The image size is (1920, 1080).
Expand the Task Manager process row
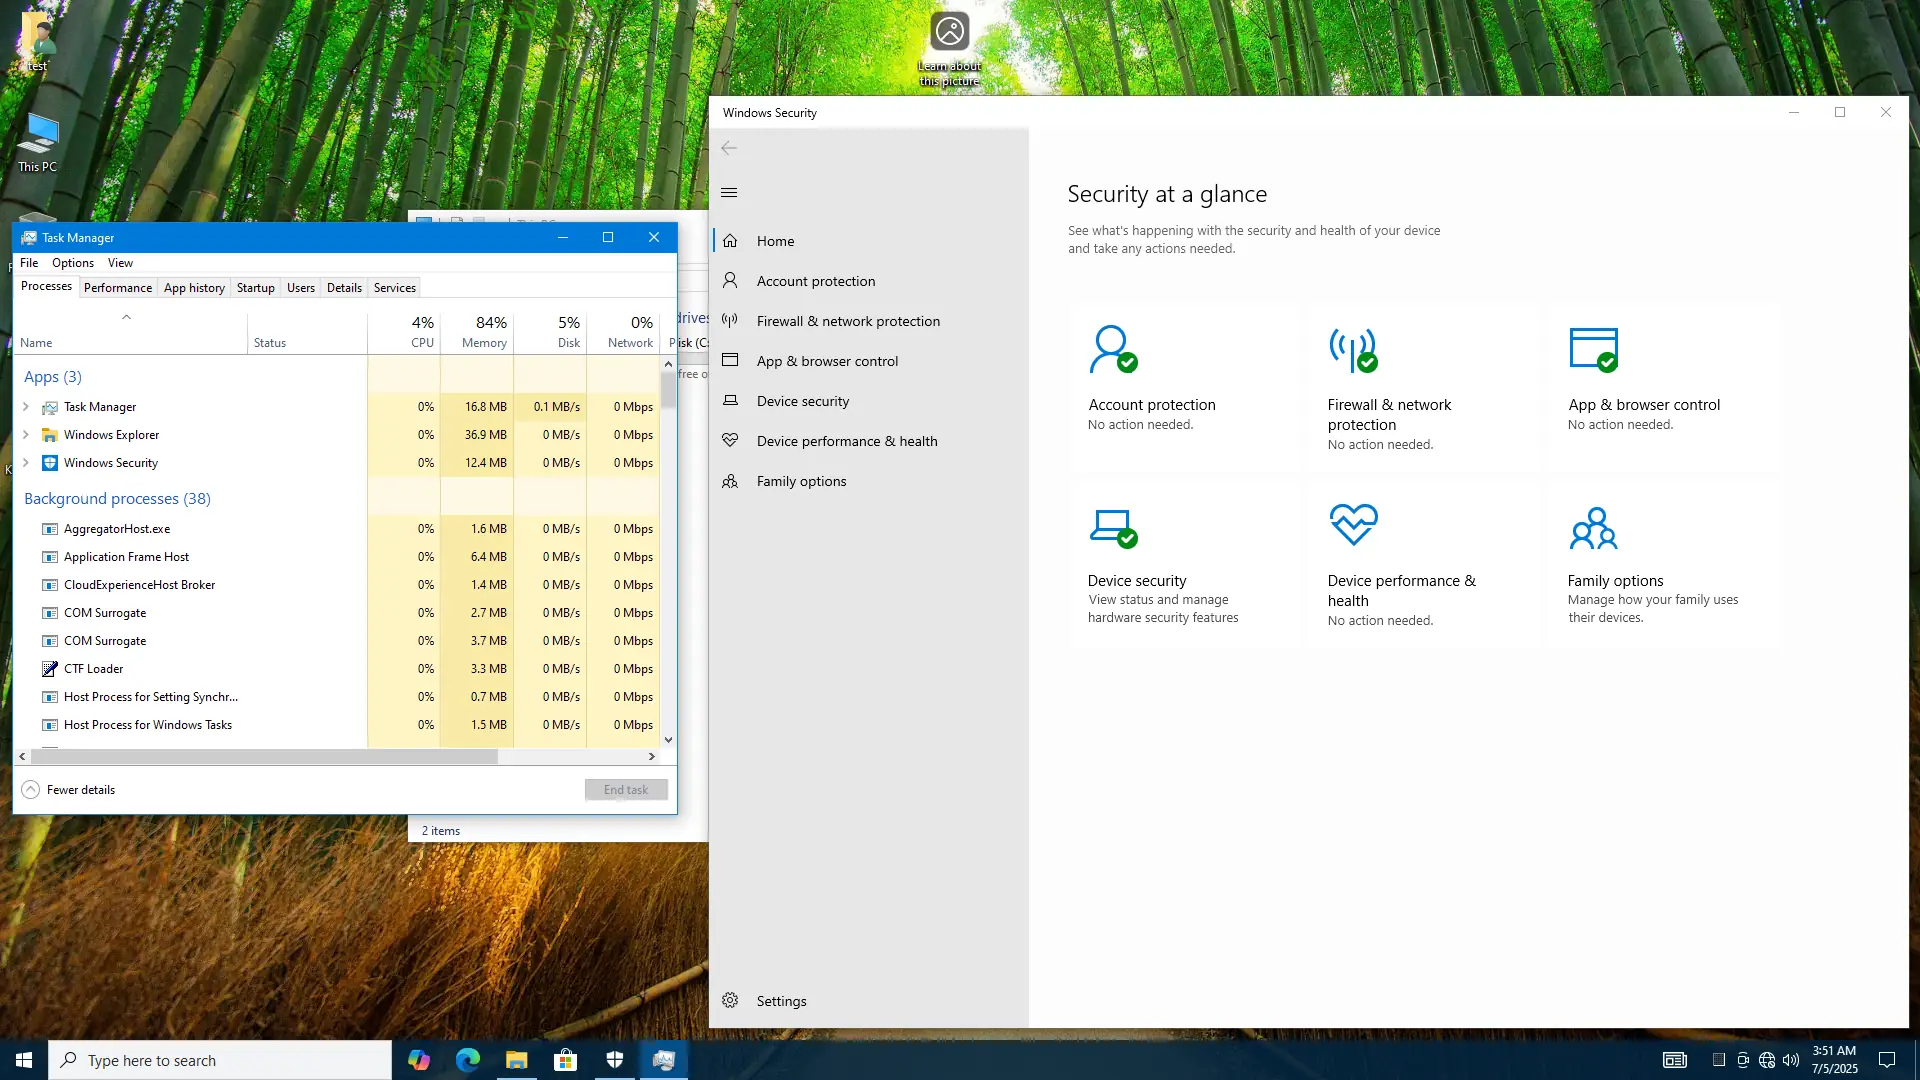pyautogui.click(x=26, y=407)
